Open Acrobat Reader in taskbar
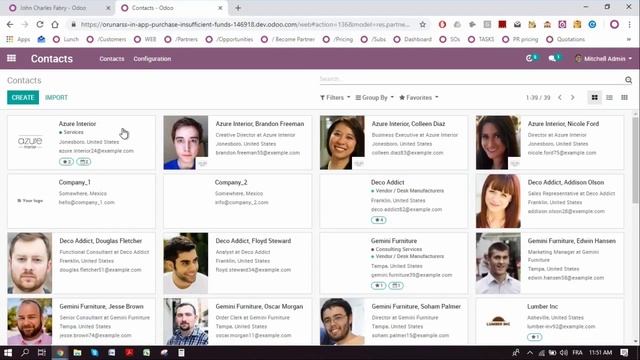 129,353
